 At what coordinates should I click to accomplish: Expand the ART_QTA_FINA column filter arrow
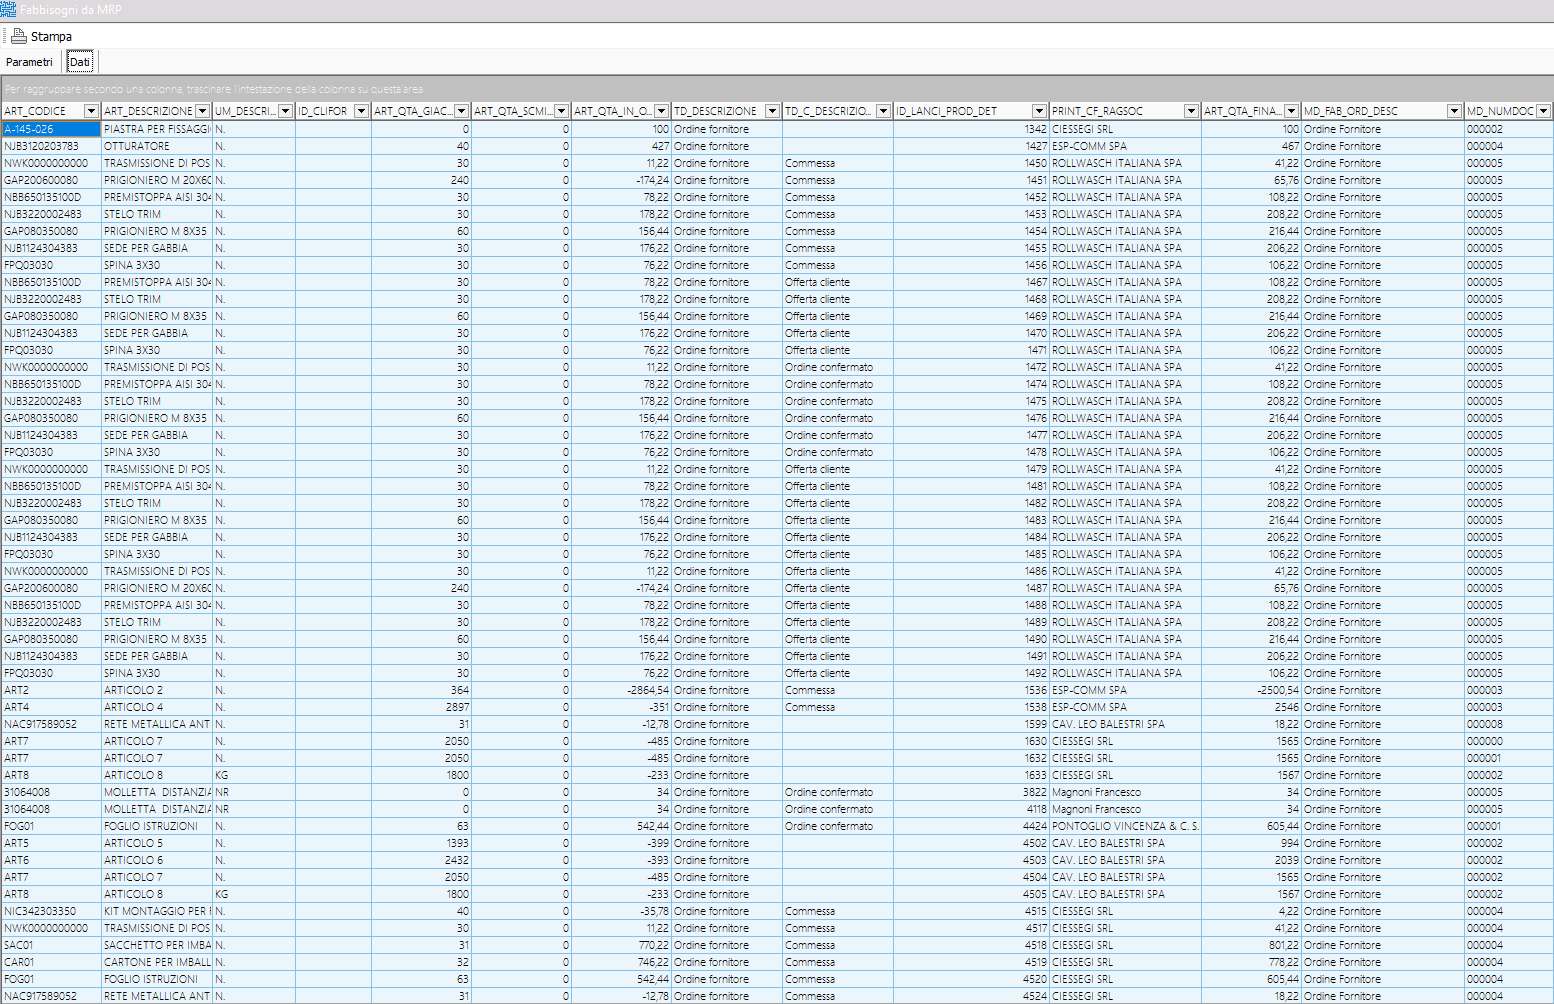point(1292,111)
